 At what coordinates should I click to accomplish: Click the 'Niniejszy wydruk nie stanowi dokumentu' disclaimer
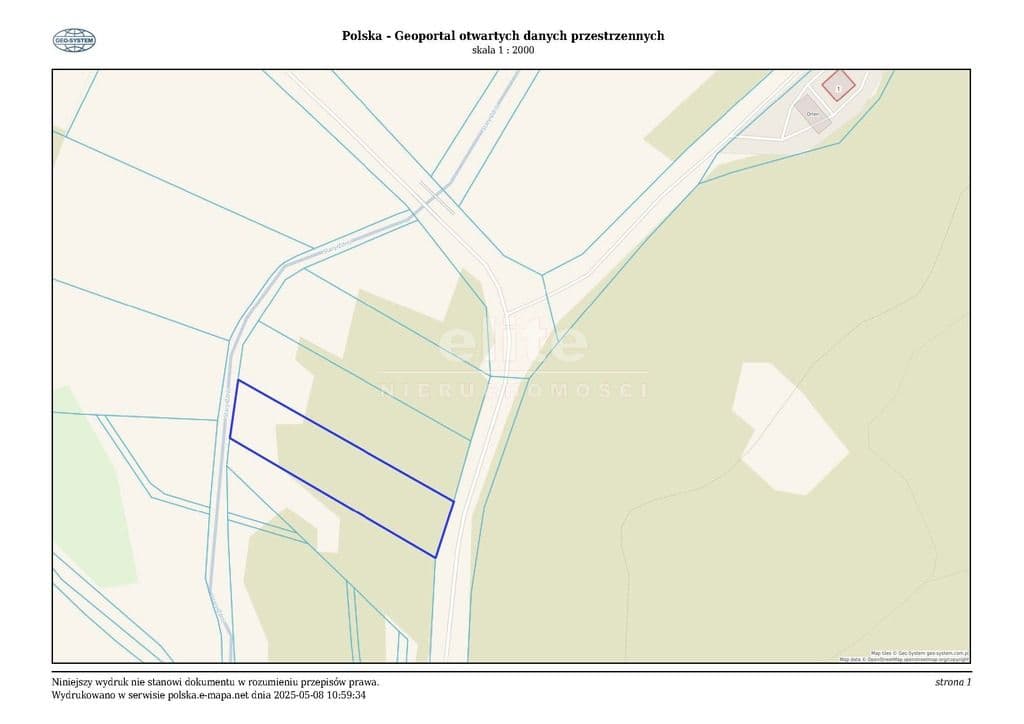pos(215,682)
